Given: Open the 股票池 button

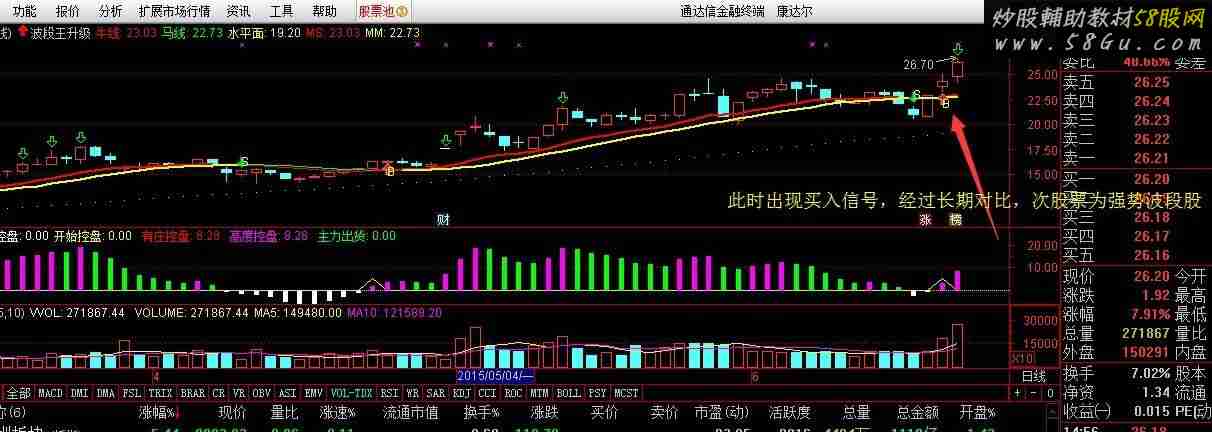Looking at the screenshot, I should (x=383, y=11).
